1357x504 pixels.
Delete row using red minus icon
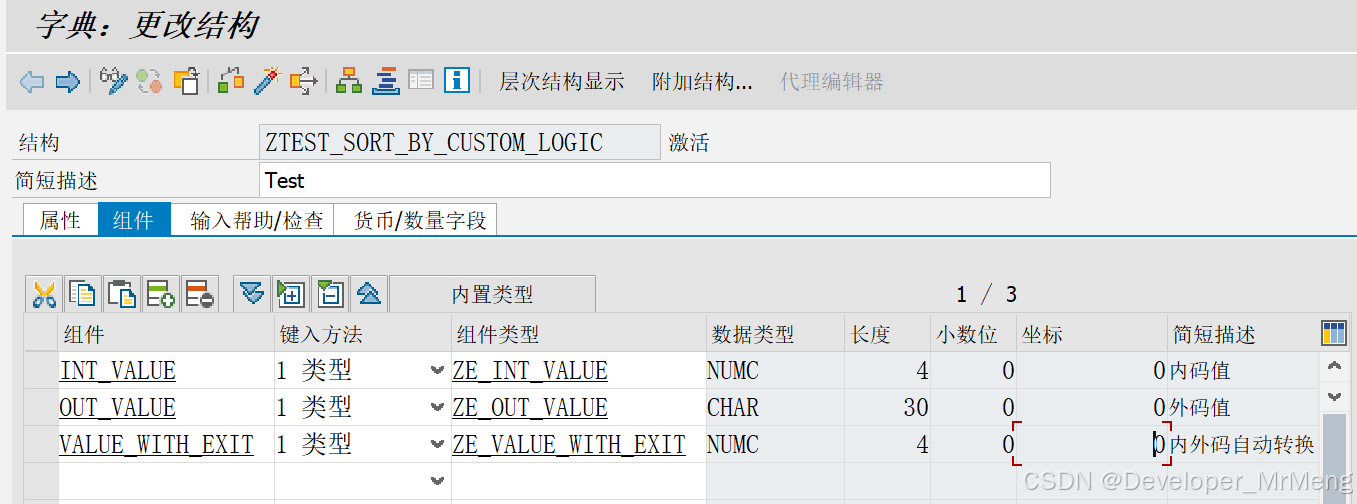click(199, 294)
